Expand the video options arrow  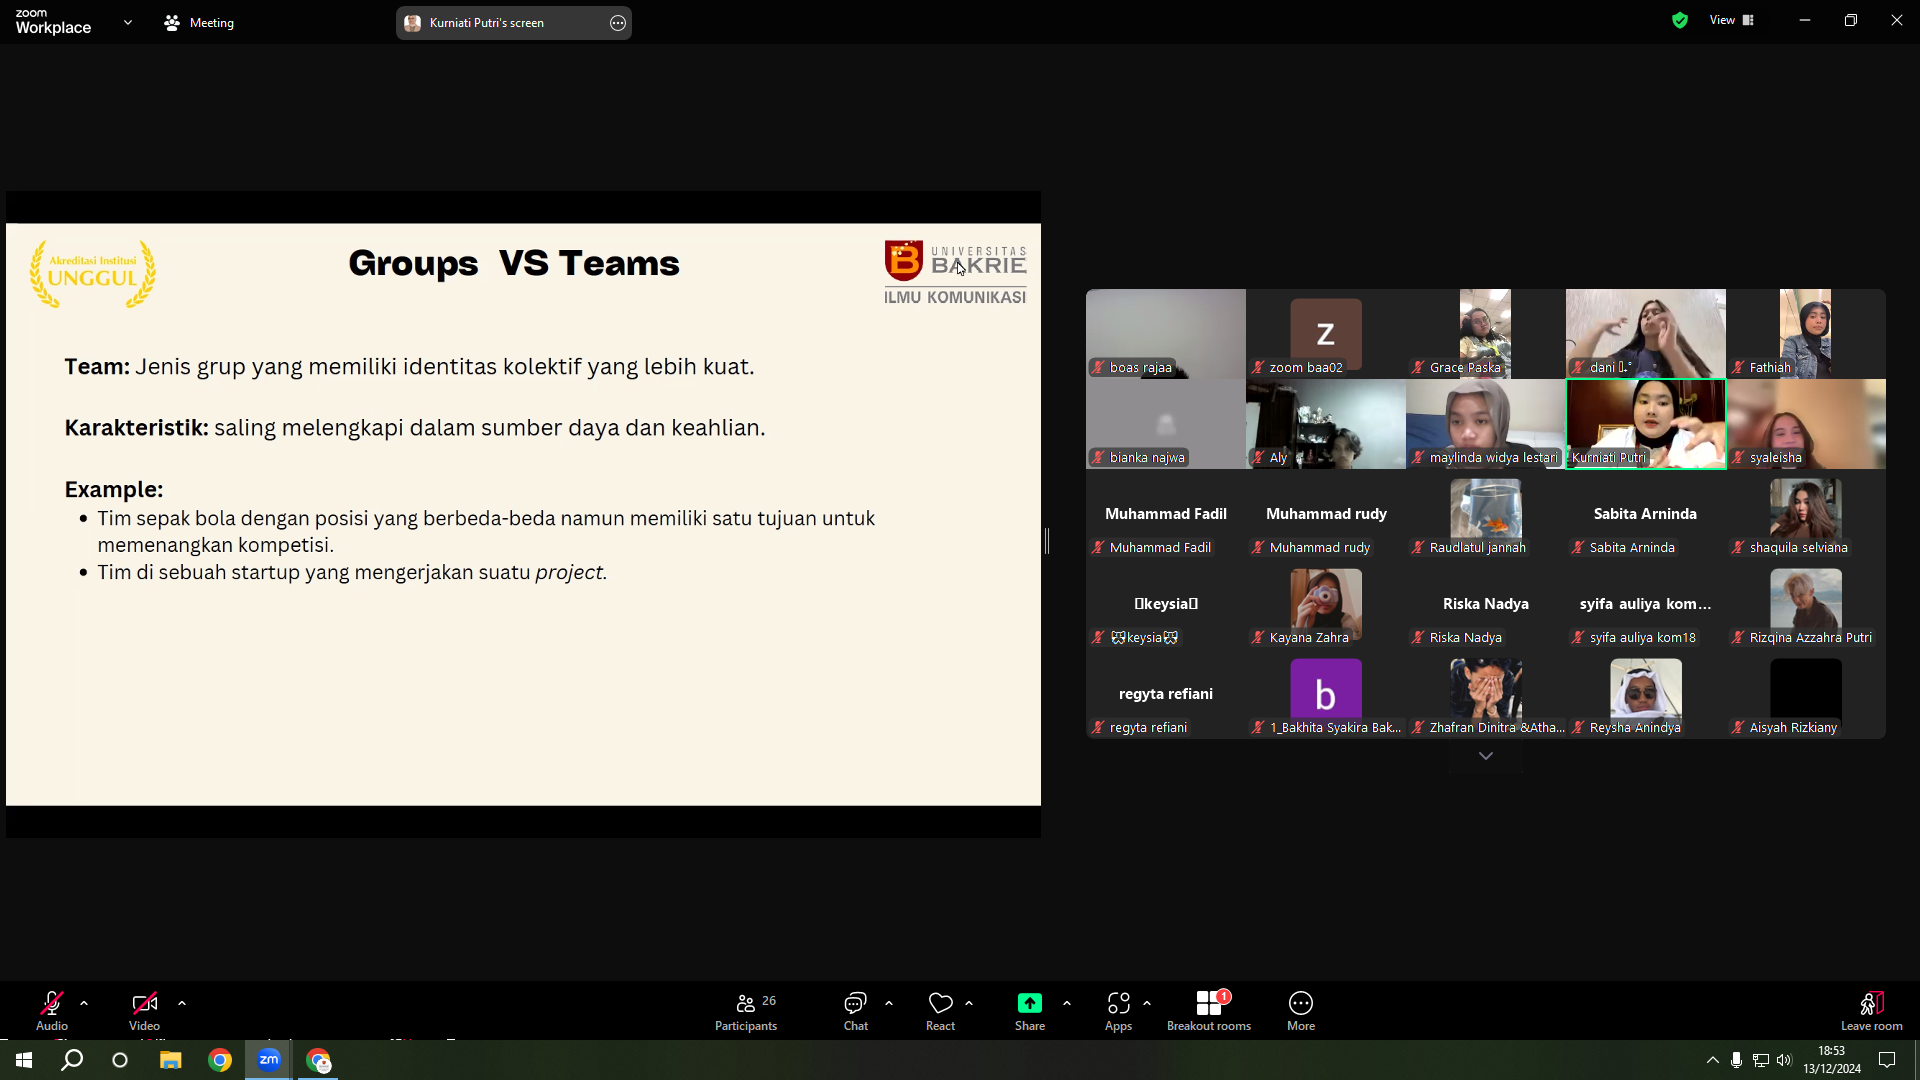[x=182, y=1003]
